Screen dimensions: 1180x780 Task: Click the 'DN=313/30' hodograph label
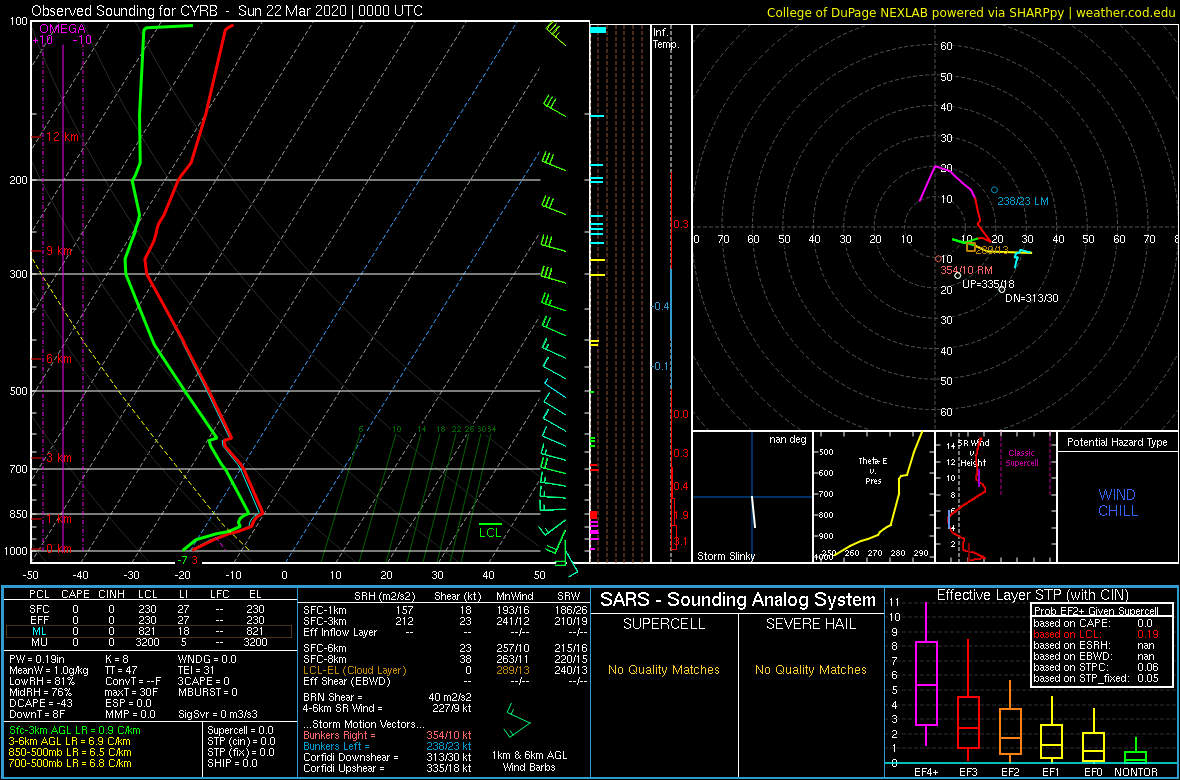point(1032,298)
